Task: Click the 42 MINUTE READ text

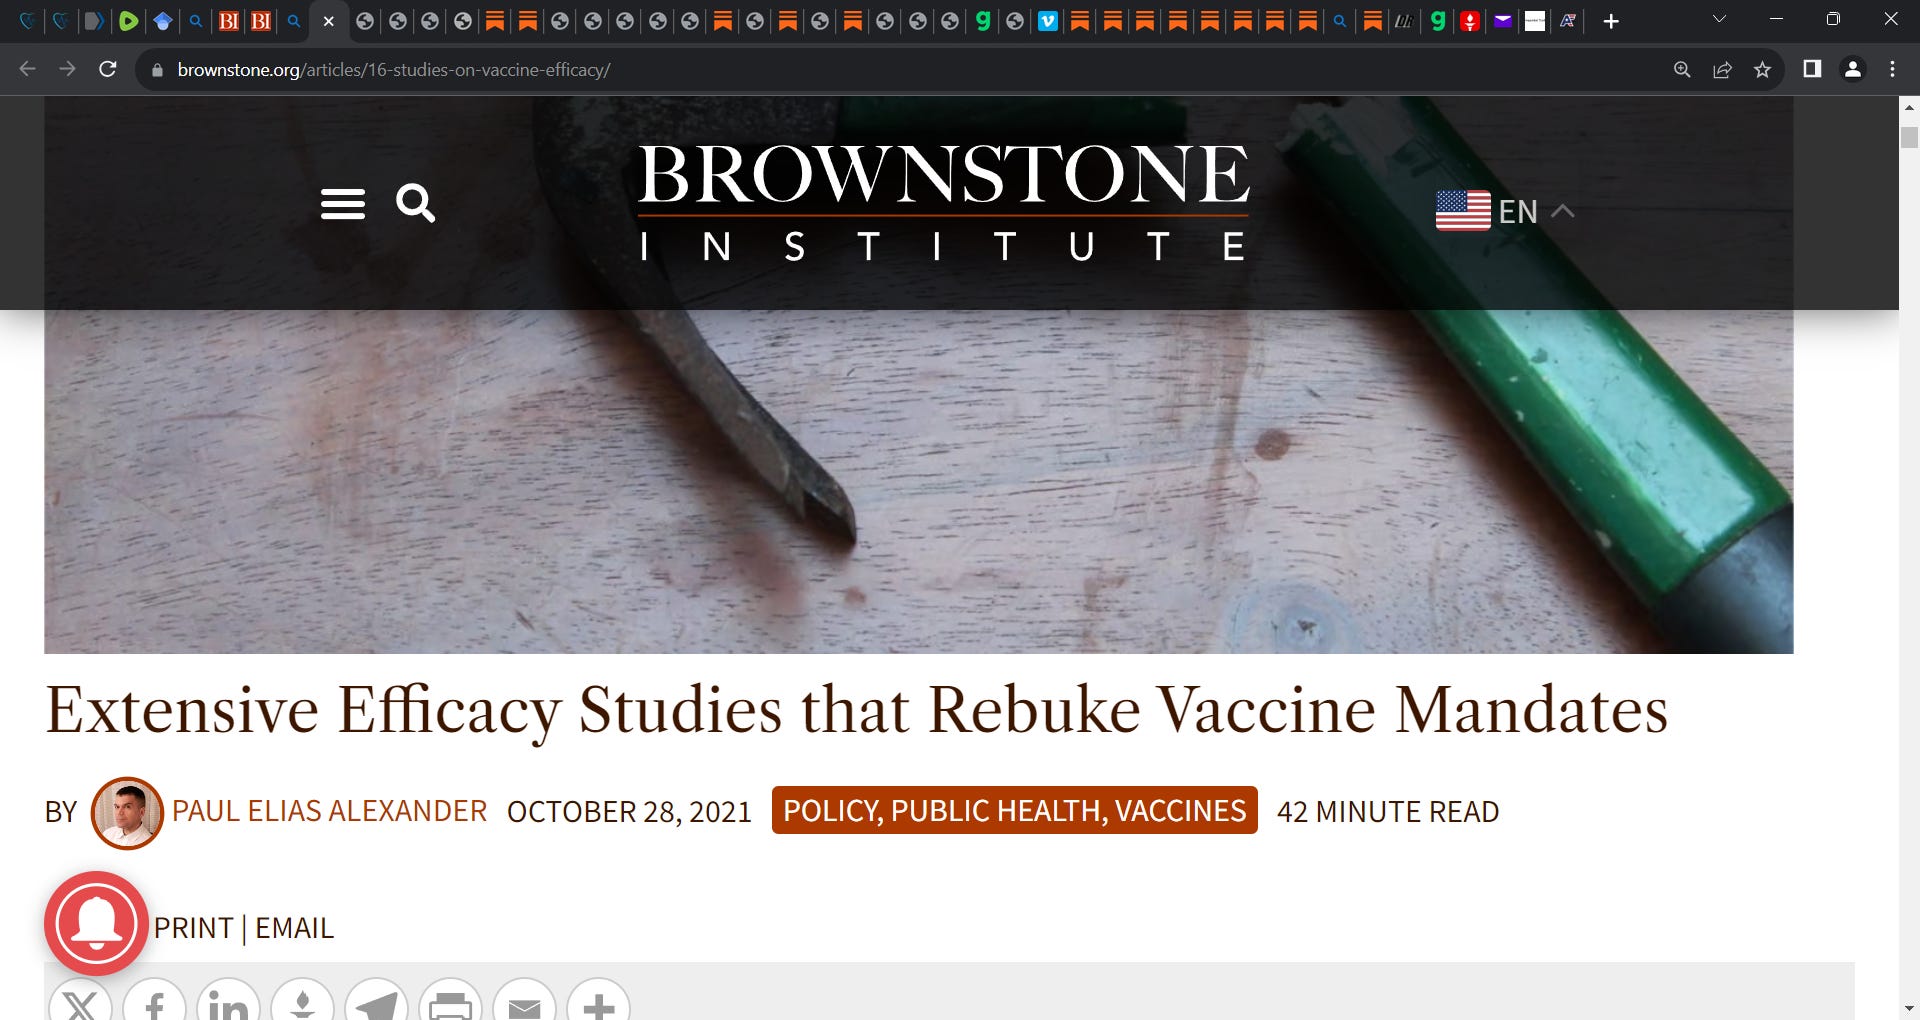Action: 1388,811
